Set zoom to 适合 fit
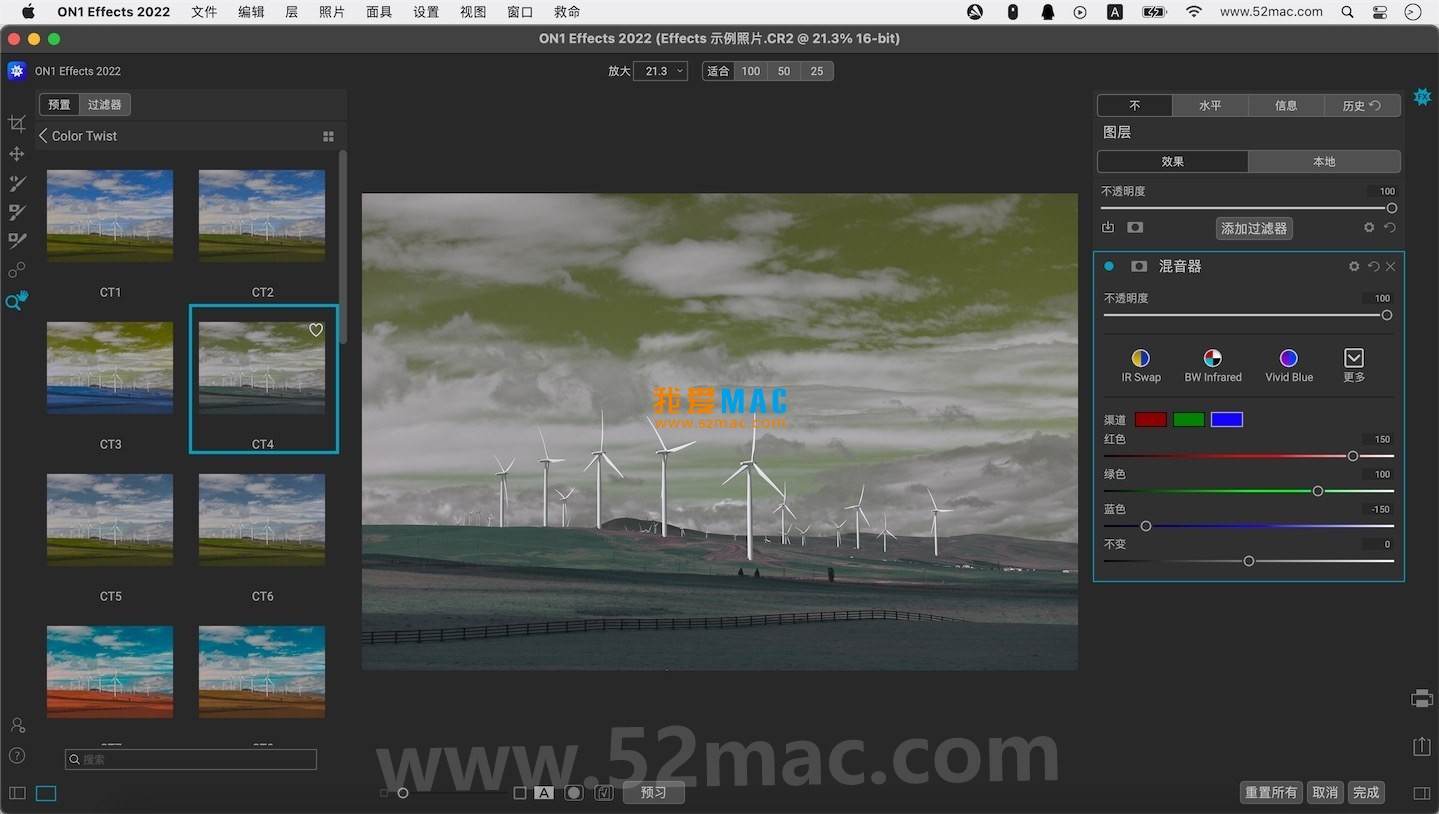 (718, 71)
